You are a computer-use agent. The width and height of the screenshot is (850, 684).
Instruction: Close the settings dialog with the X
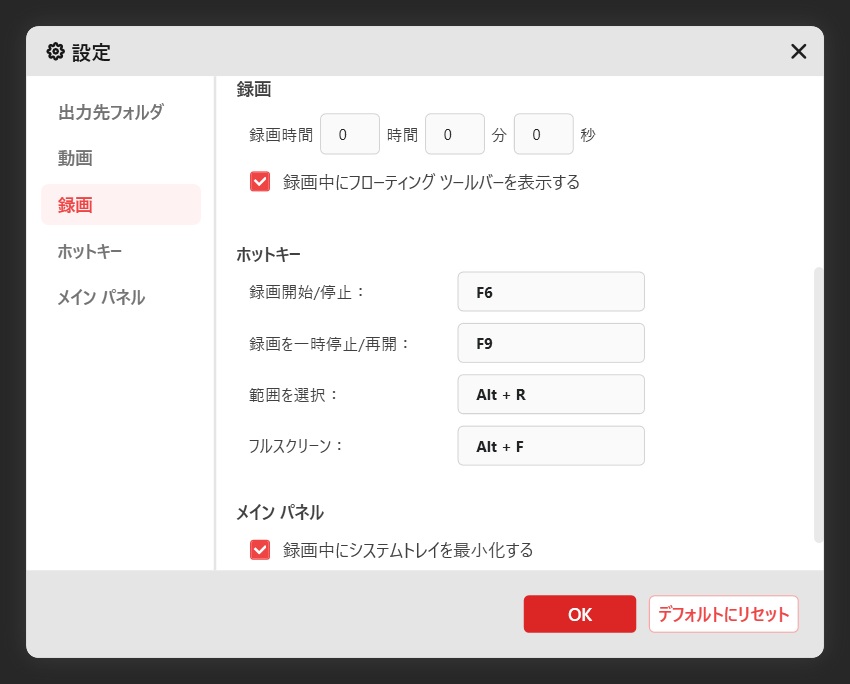click(x=798, y=52)
